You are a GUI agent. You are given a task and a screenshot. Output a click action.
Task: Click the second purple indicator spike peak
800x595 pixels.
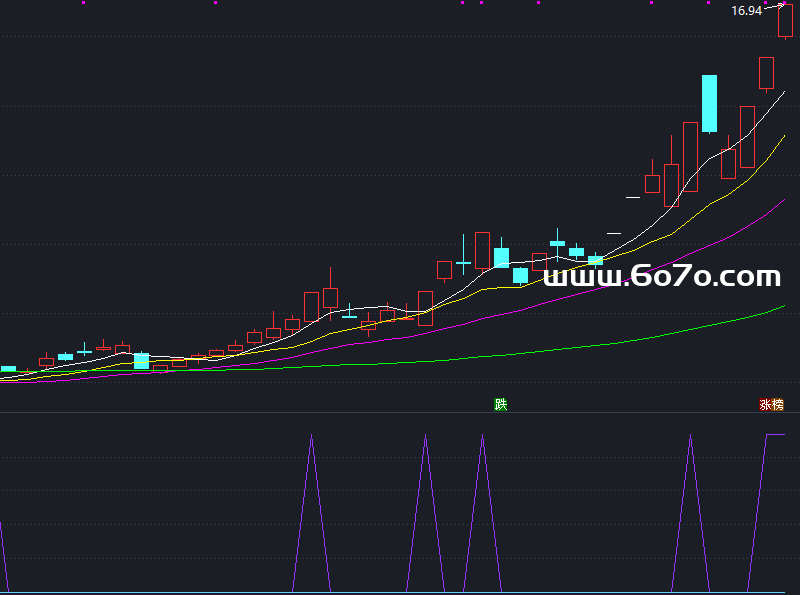tap(425, 436)
